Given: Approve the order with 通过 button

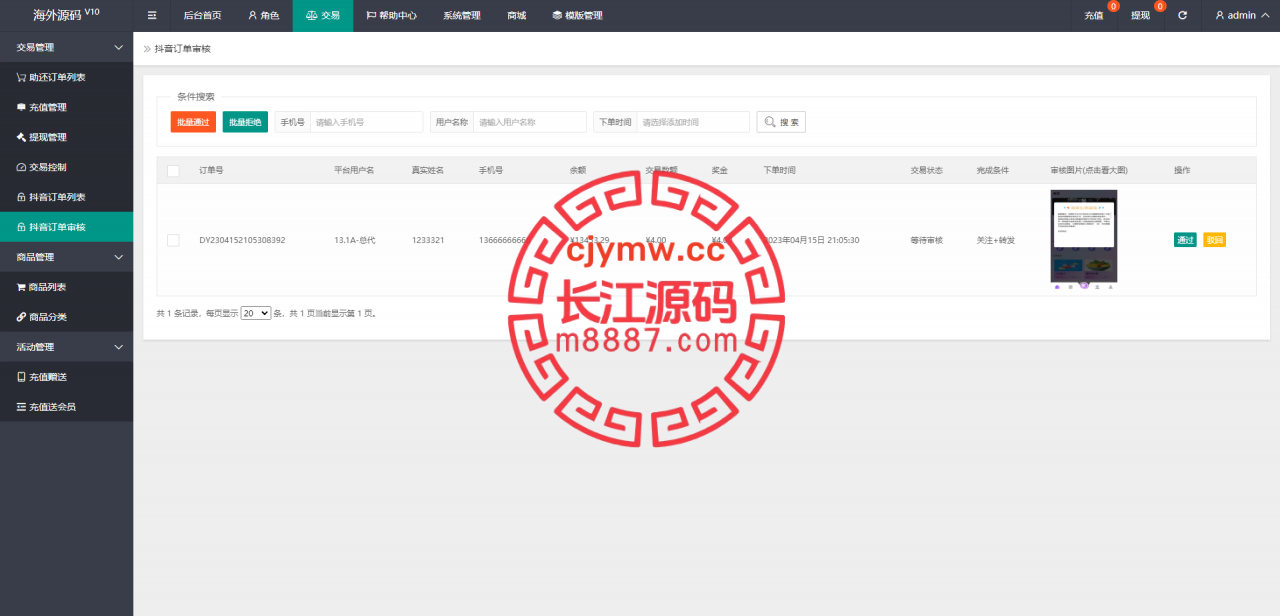Looking at the screenshot, I should click(1185, 240).
